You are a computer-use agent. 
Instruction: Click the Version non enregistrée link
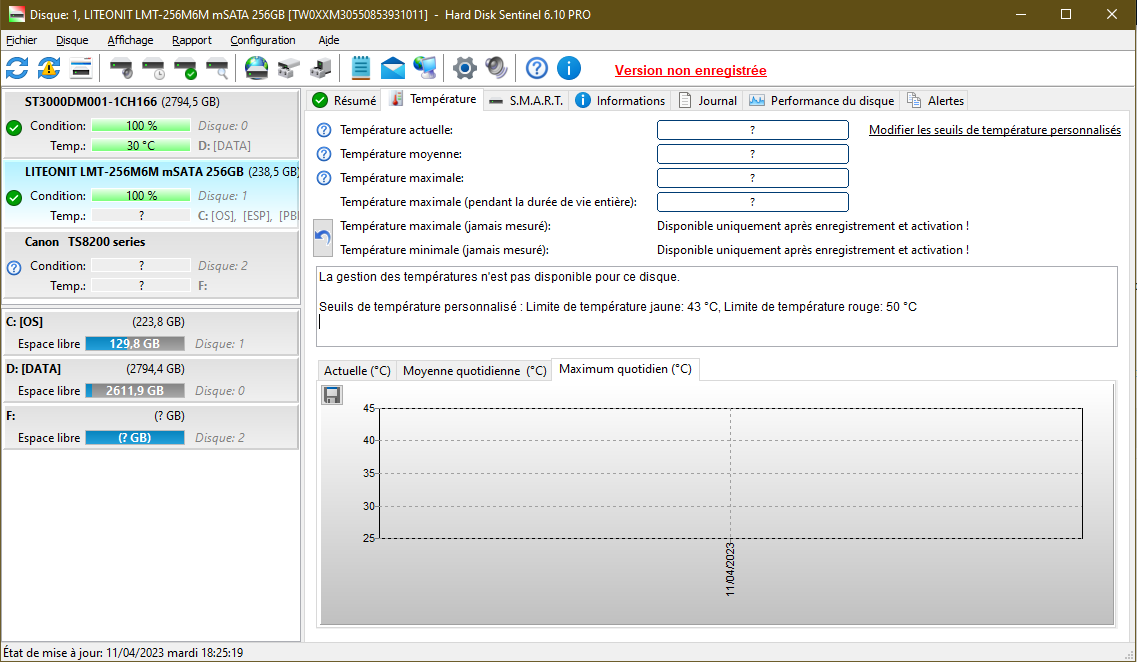pos(690,71)
